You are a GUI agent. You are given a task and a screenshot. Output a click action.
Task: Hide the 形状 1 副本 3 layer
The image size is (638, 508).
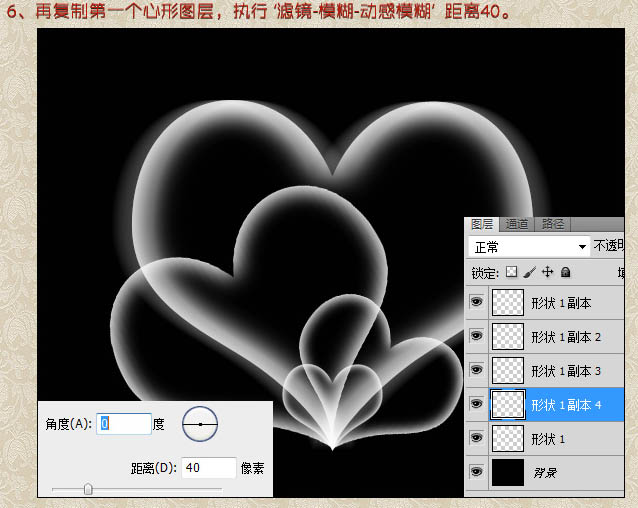point(476,370)
